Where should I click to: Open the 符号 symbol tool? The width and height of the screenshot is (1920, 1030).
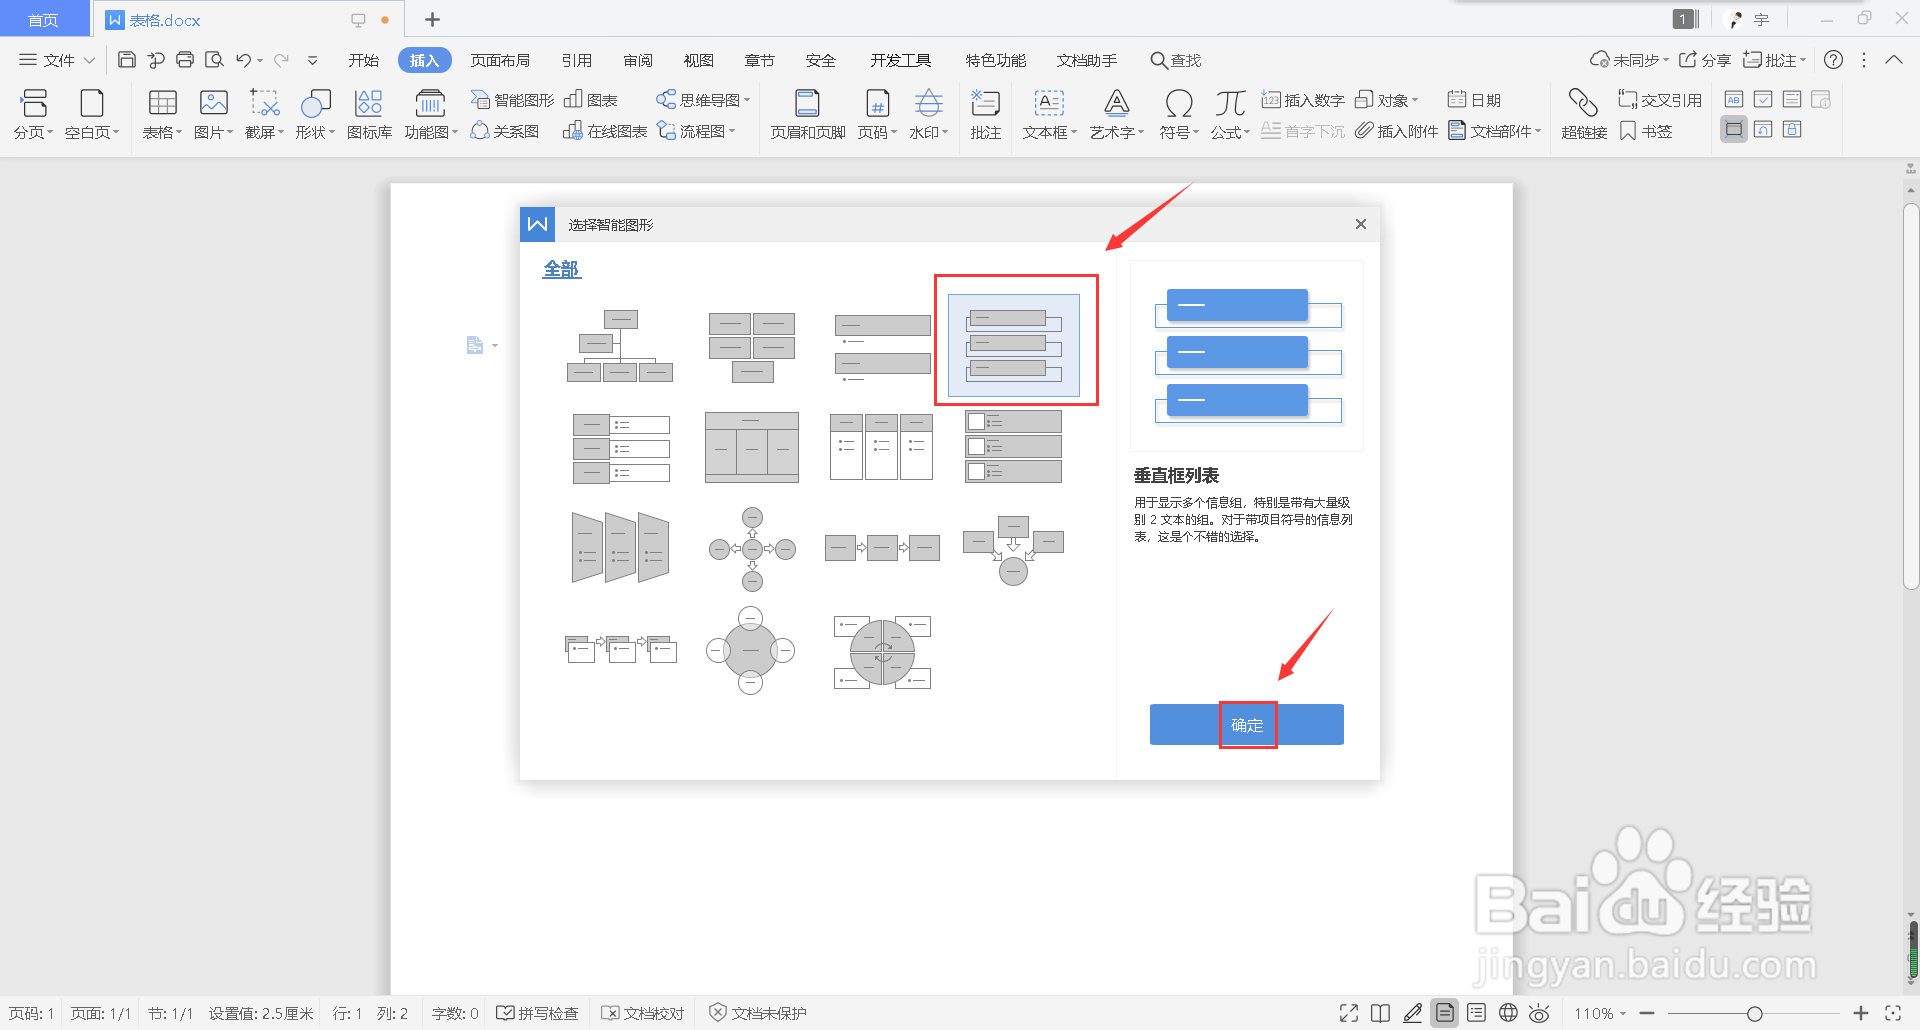[1179, 114]
